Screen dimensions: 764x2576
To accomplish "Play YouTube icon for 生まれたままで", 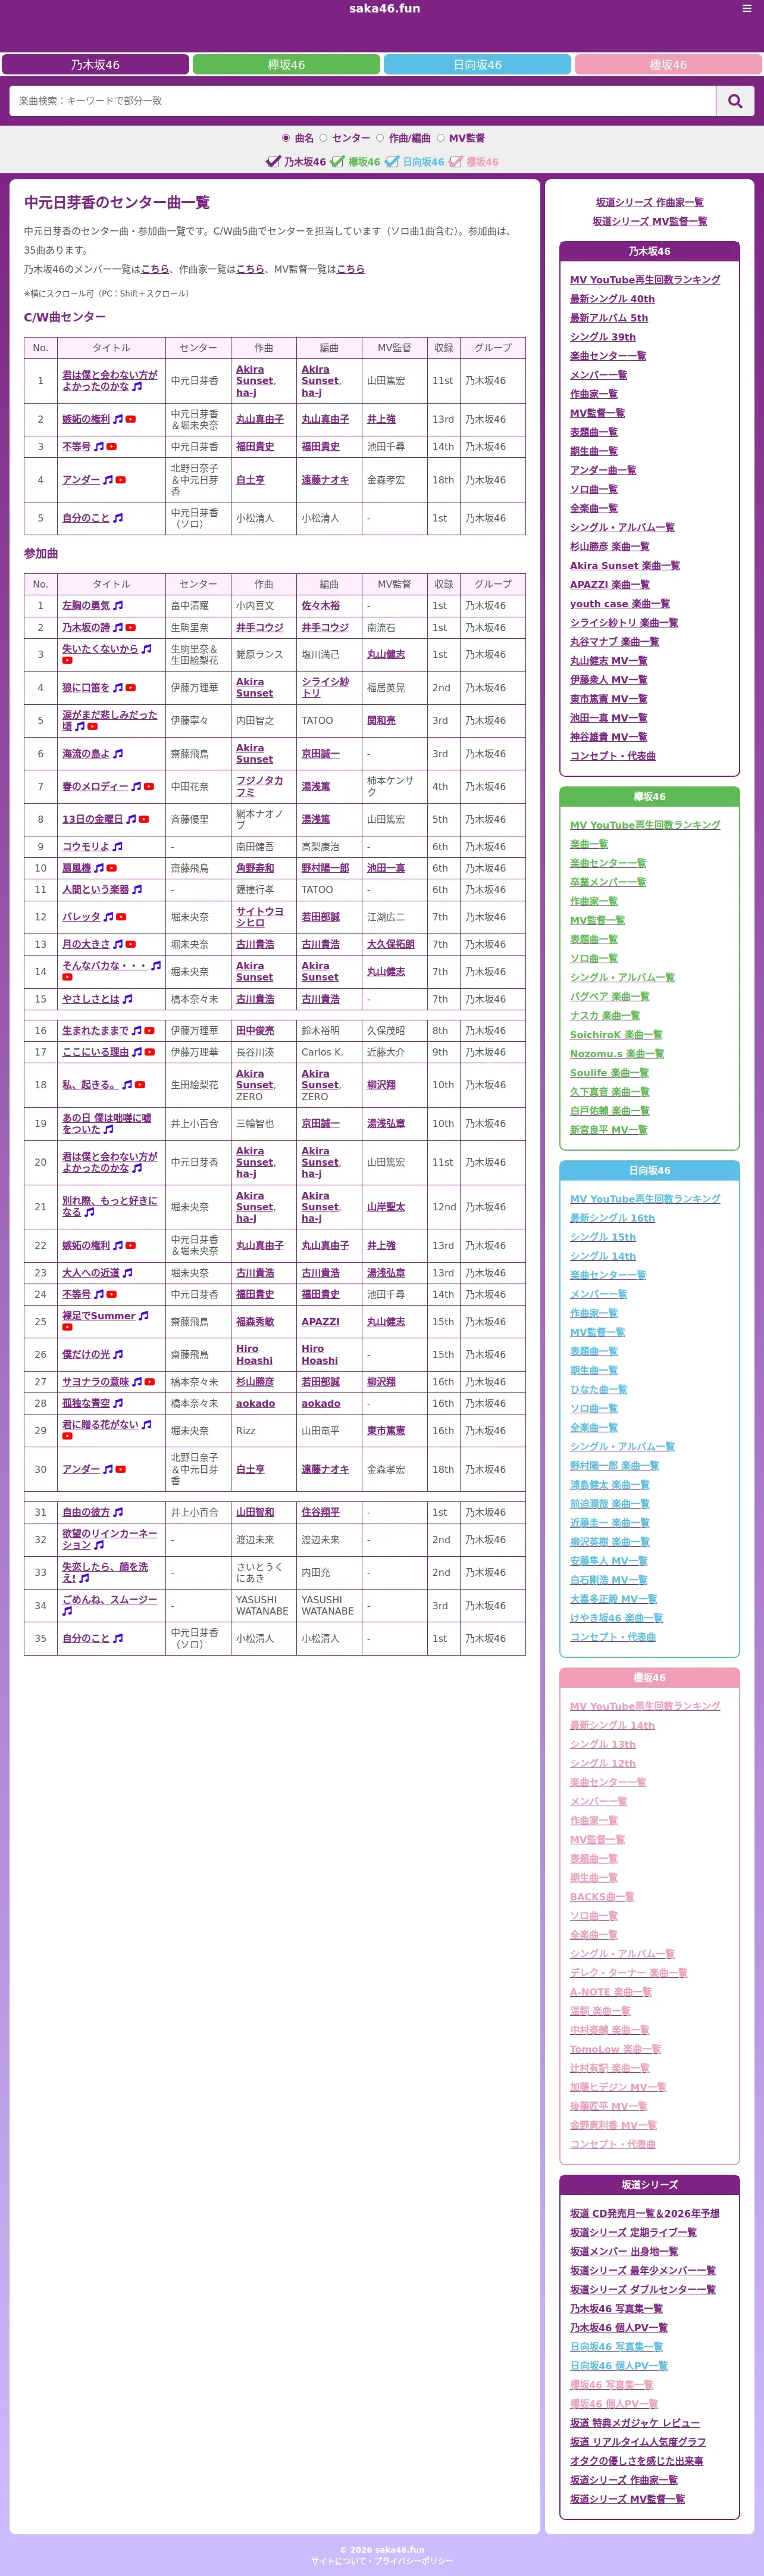I will (x=149, y=1030).
